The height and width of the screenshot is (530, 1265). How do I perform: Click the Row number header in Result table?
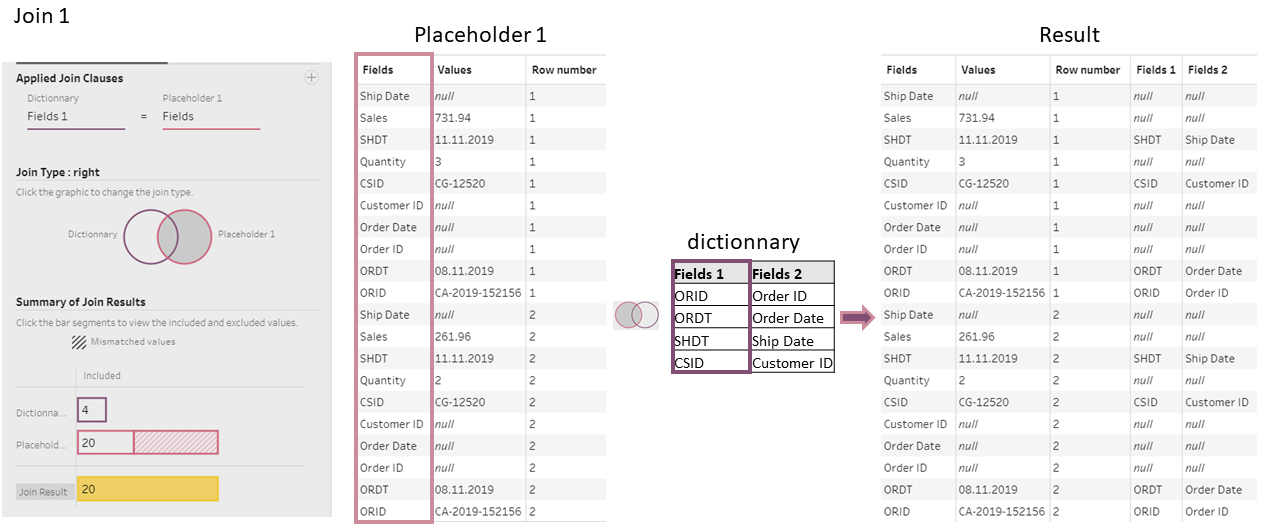[x=1088, y=70]
